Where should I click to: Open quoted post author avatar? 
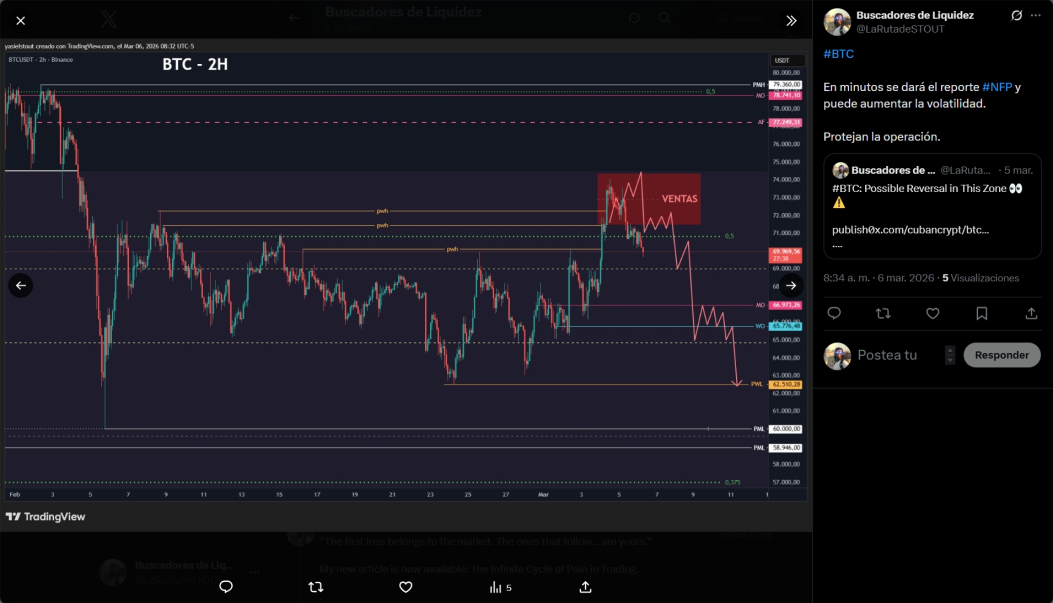840,171
